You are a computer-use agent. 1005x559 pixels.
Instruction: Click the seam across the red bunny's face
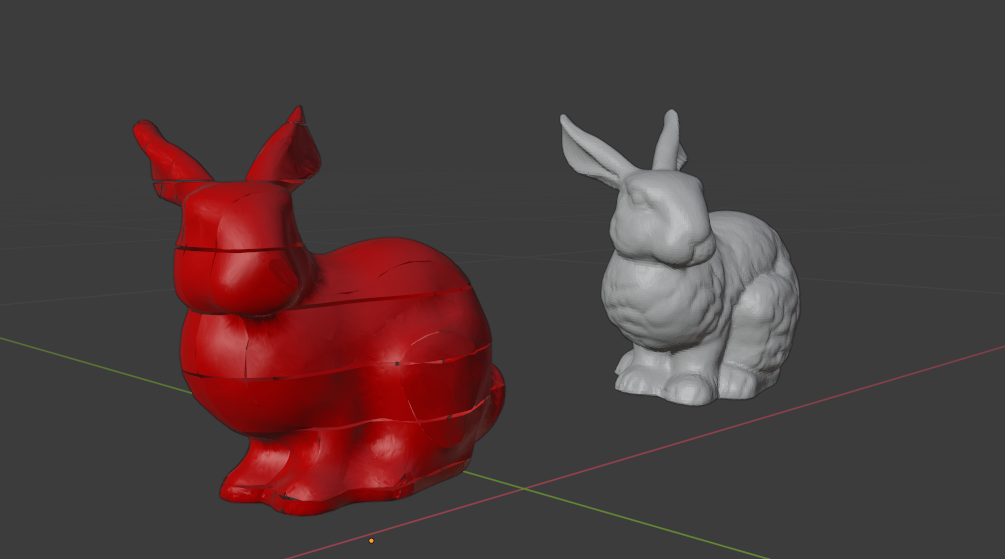click(x=240, y=249)
